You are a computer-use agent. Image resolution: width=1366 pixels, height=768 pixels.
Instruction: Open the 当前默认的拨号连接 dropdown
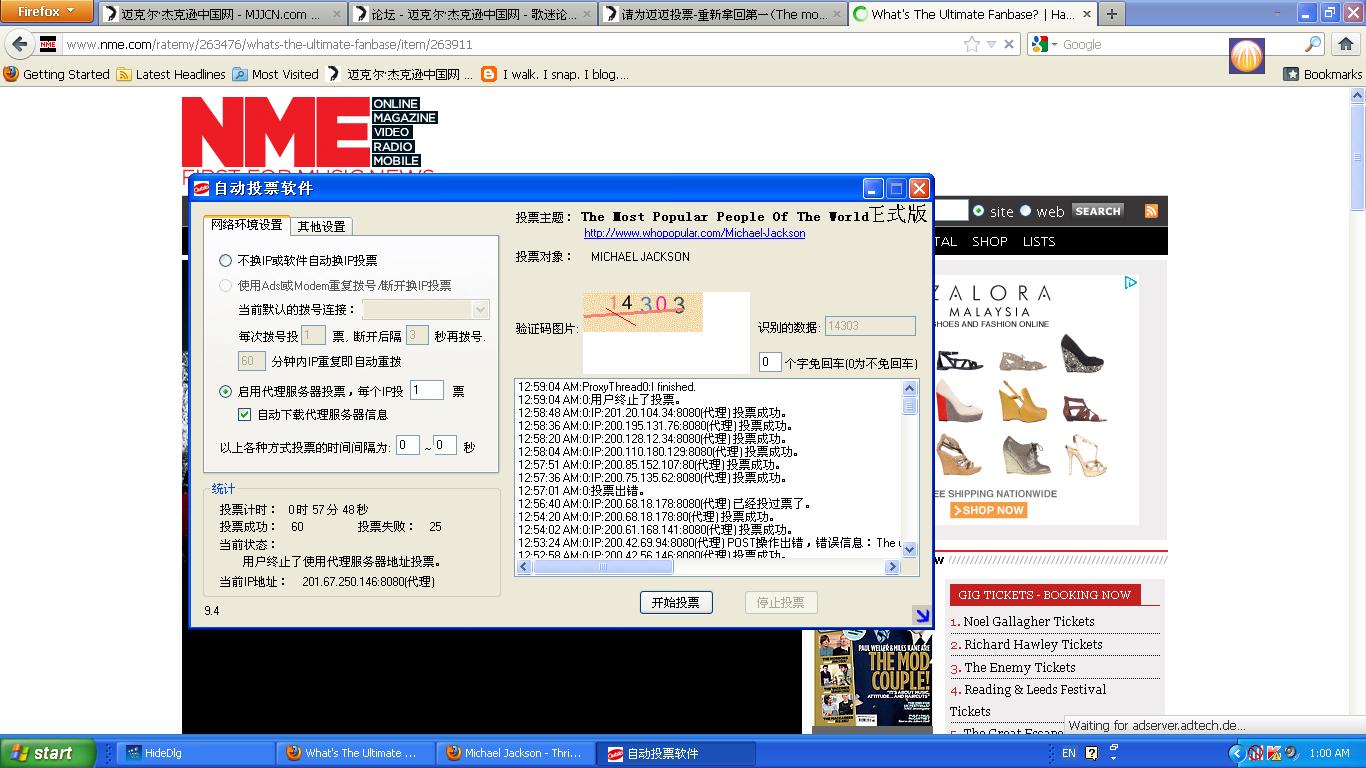tap(426, 310)
